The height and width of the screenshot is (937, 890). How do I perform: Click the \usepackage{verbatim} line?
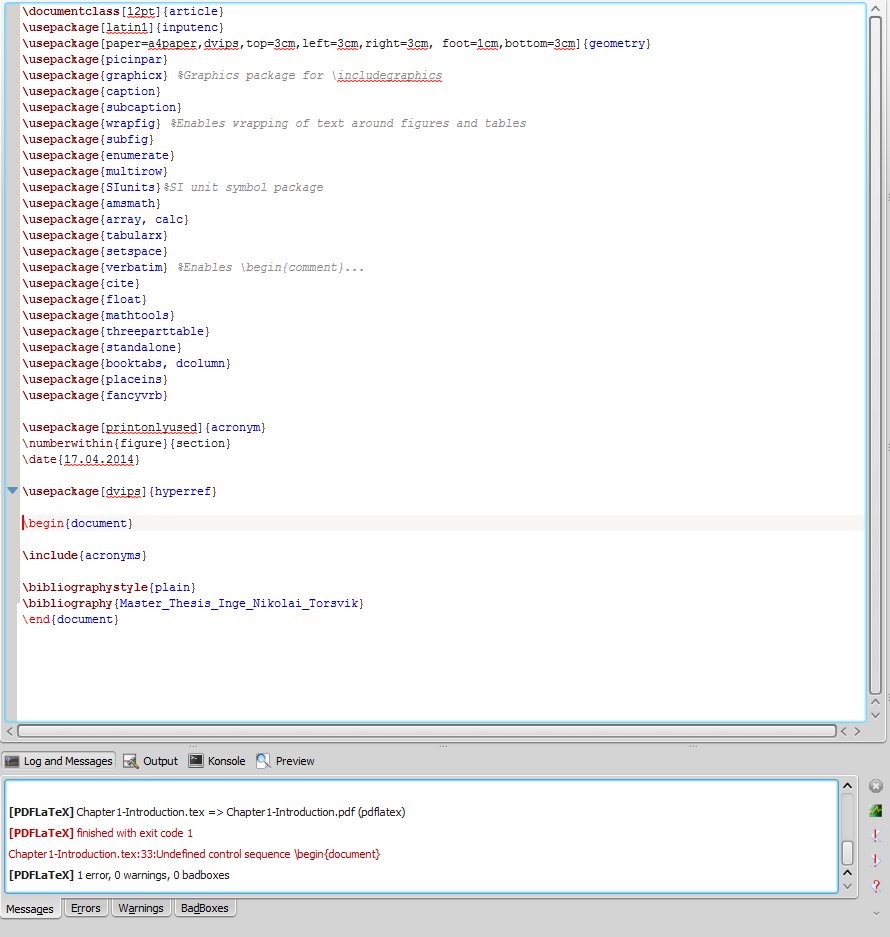(x=193, y=267)
